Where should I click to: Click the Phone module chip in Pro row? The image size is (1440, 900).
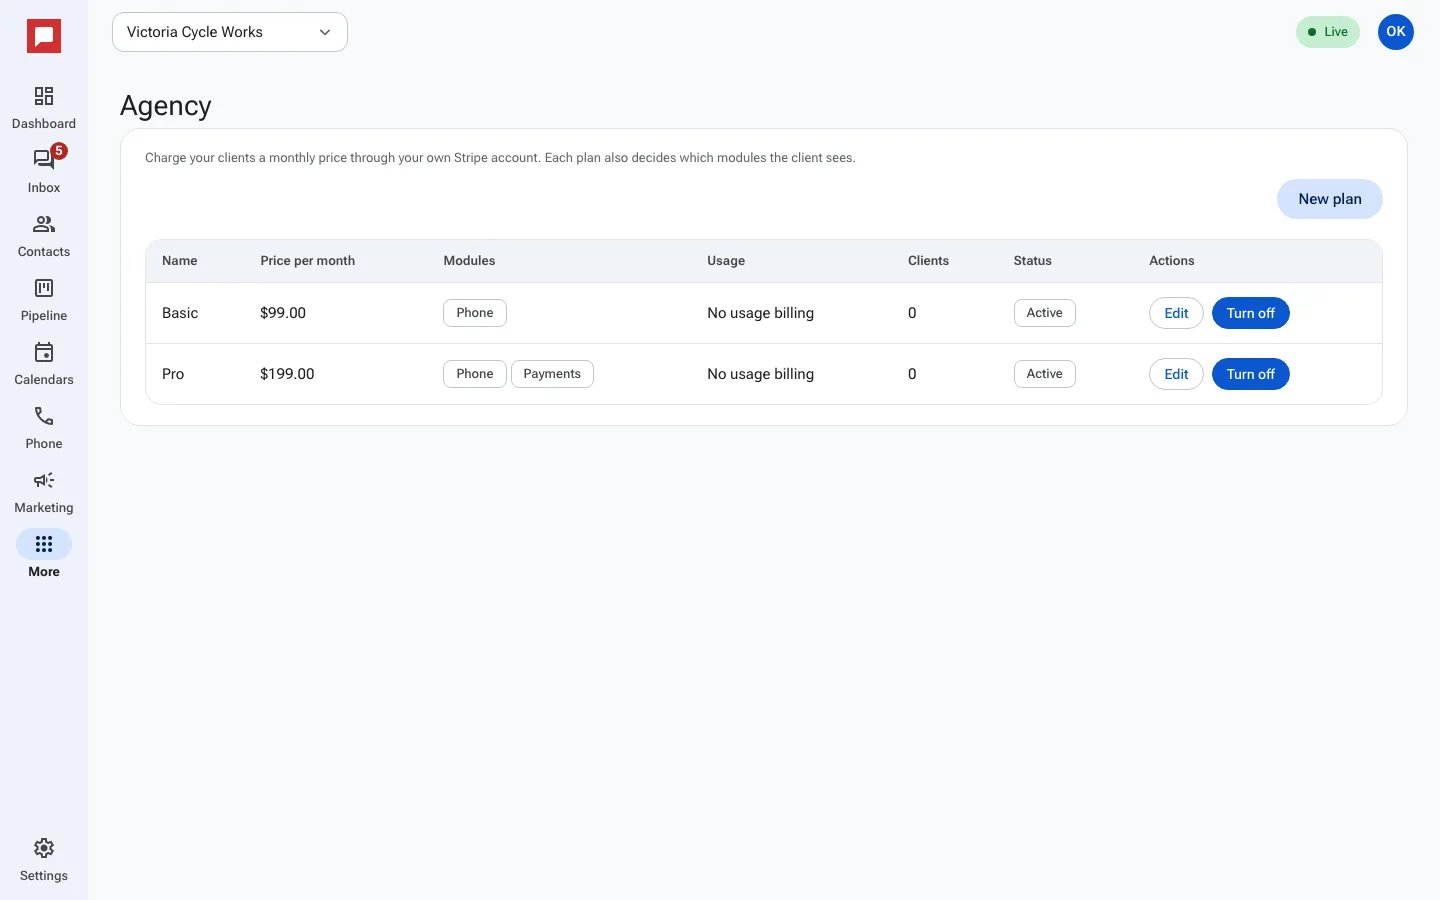pos(475,374)
